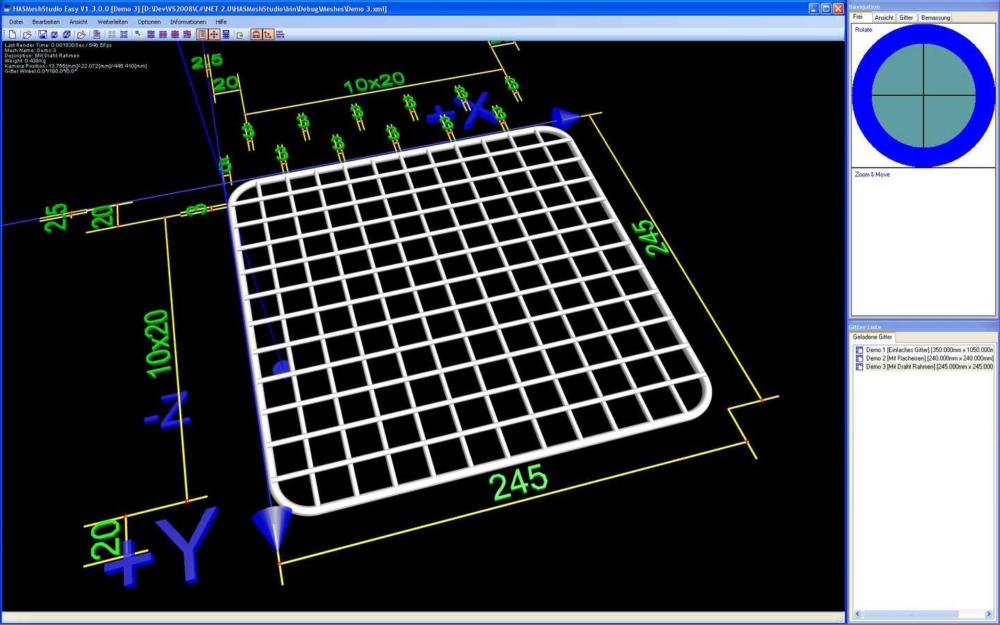This screenshot has width=1000, height=625.
Task: Select the highlighted pan/move toolbar icon
Action: 212,34
